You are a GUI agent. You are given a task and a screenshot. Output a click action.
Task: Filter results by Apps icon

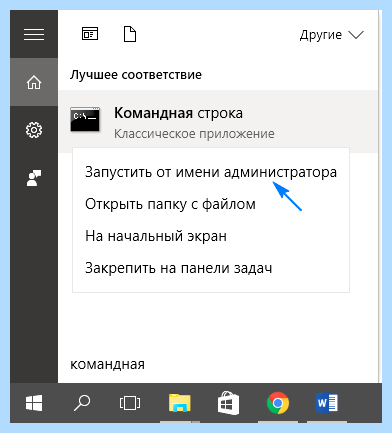pyautogui.click(x=90, y=34)
